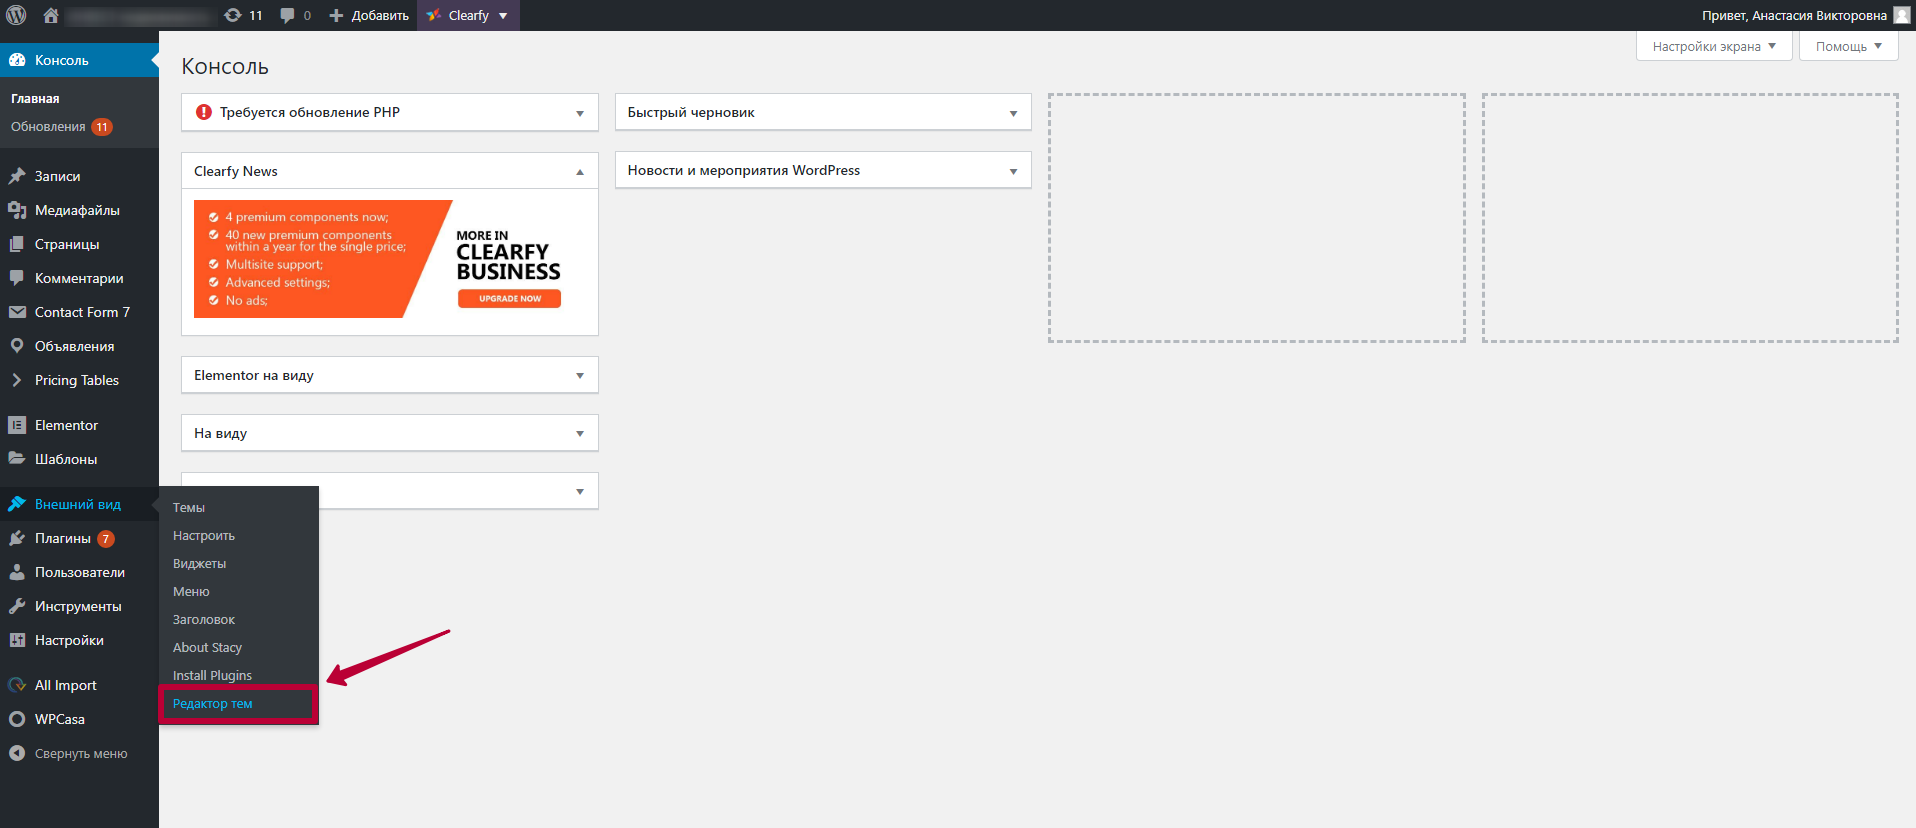The width and height of the screenshot is (1916, 828).
Task: Click the UPGRADE NOW button
Action: click(510, 298)
